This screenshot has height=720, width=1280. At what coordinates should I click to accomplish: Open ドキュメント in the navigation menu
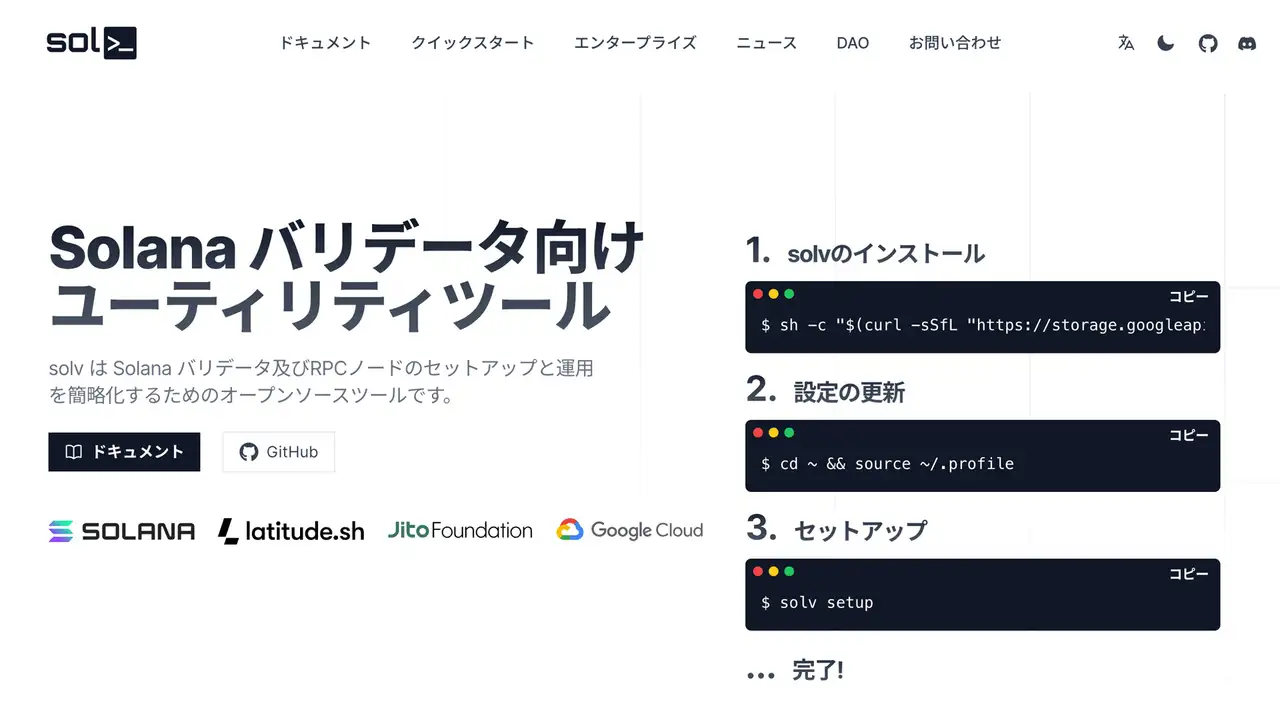pos(325,43)
